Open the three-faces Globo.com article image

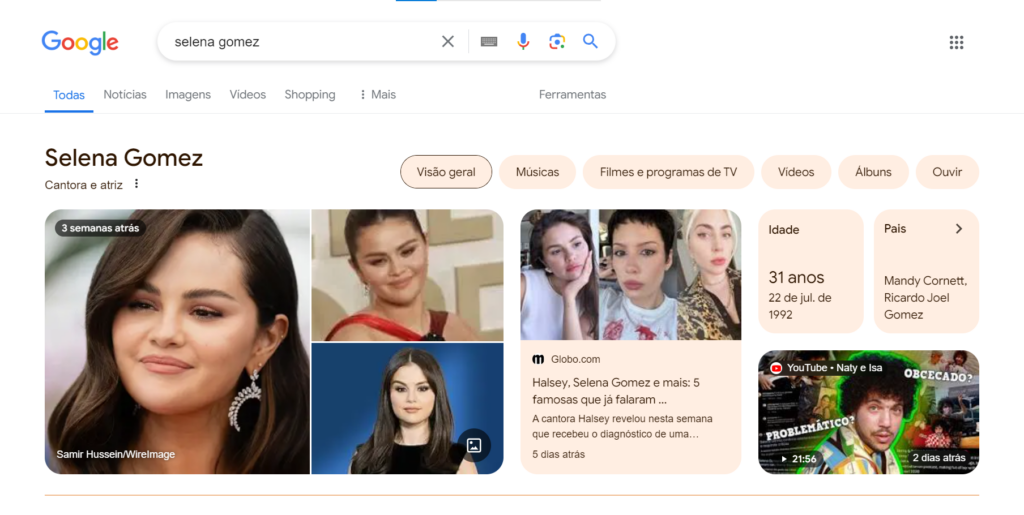[631, 275]
